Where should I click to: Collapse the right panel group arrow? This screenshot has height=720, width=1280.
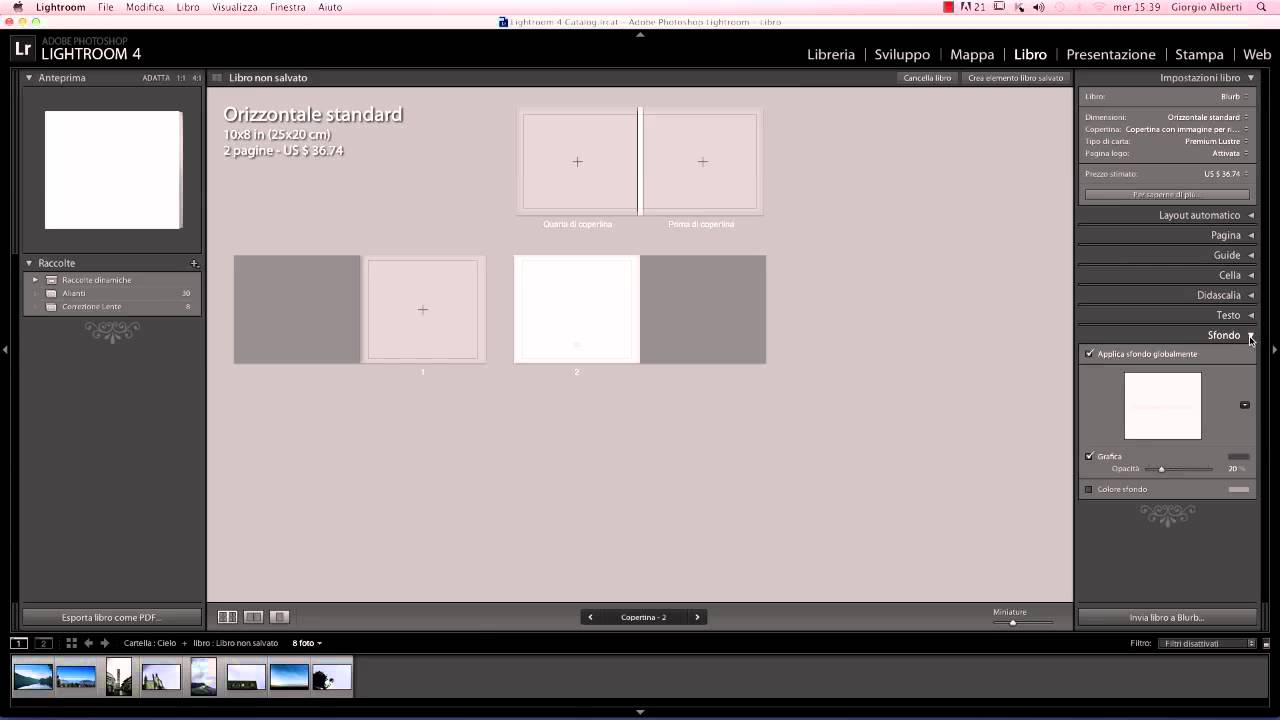coord(1274,349)
